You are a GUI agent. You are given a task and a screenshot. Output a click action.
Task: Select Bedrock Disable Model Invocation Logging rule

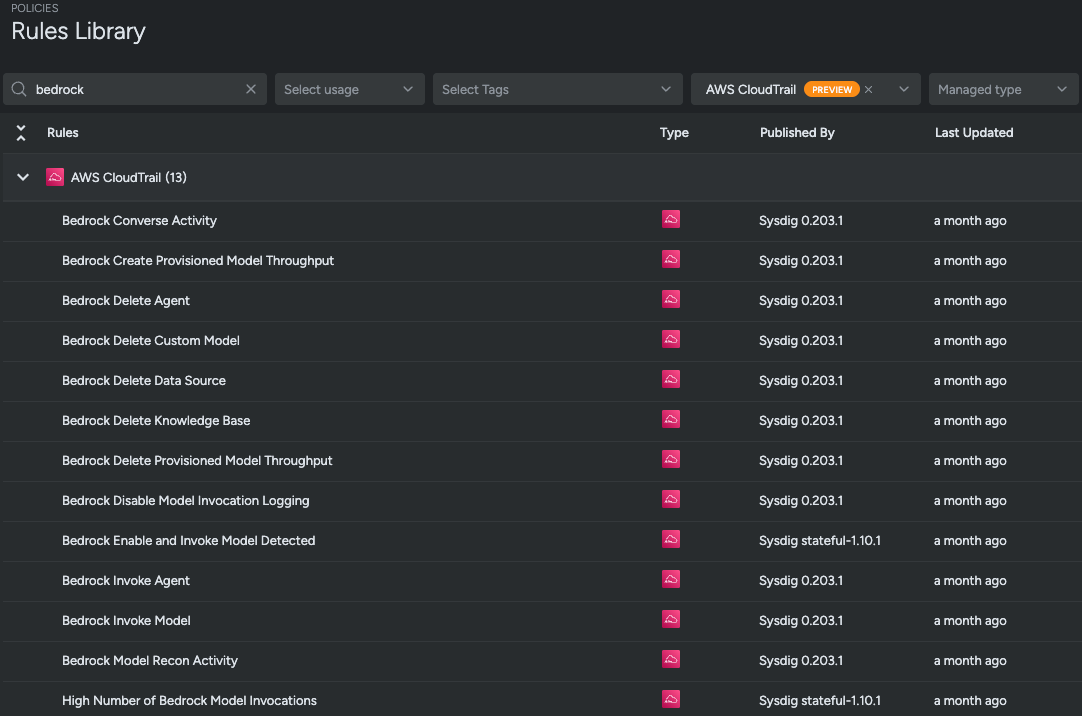tap(186, 501)
